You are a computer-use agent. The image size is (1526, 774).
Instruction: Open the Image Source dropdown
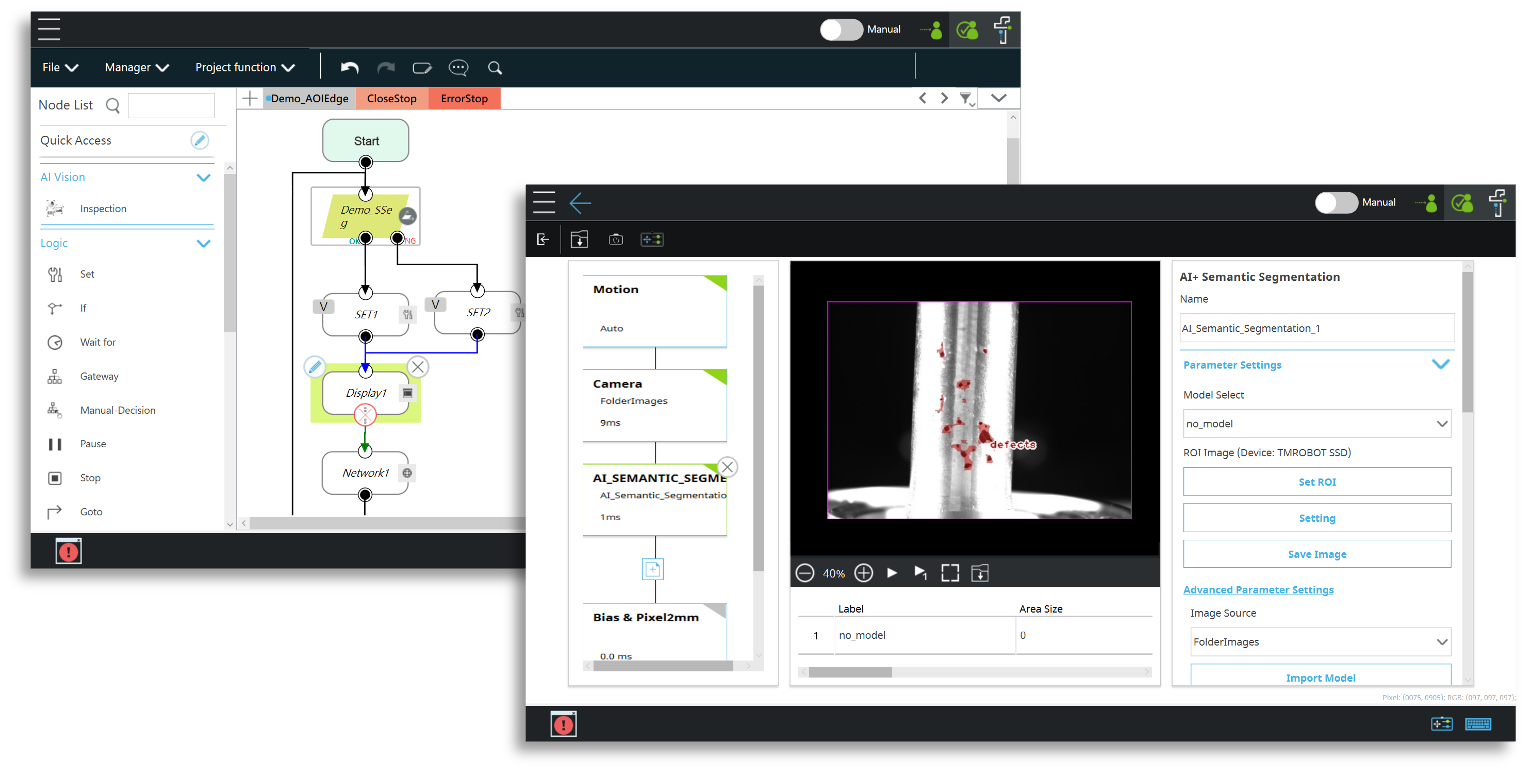(x=1320, y=642)
